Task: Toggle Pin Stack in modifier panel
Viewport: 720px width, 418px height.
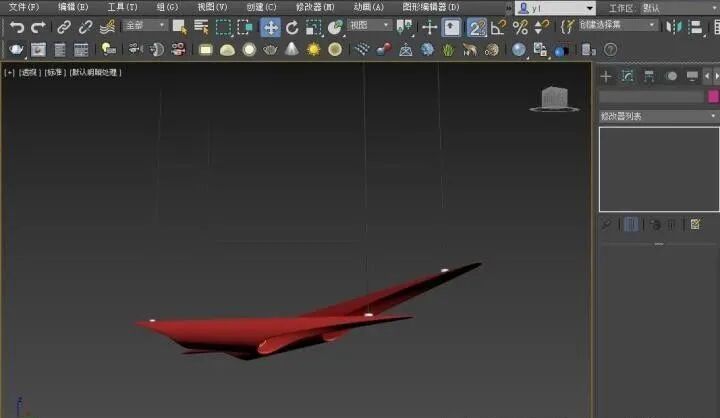Action: (606, 224)
